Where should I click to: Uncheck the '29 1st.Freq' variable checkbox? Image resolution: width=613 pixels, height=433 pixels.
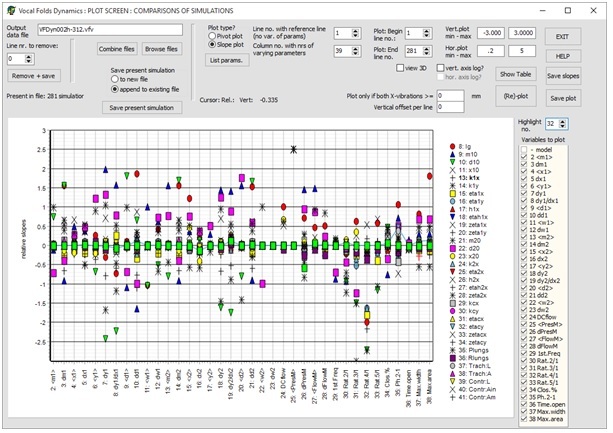tap(524, 353)
